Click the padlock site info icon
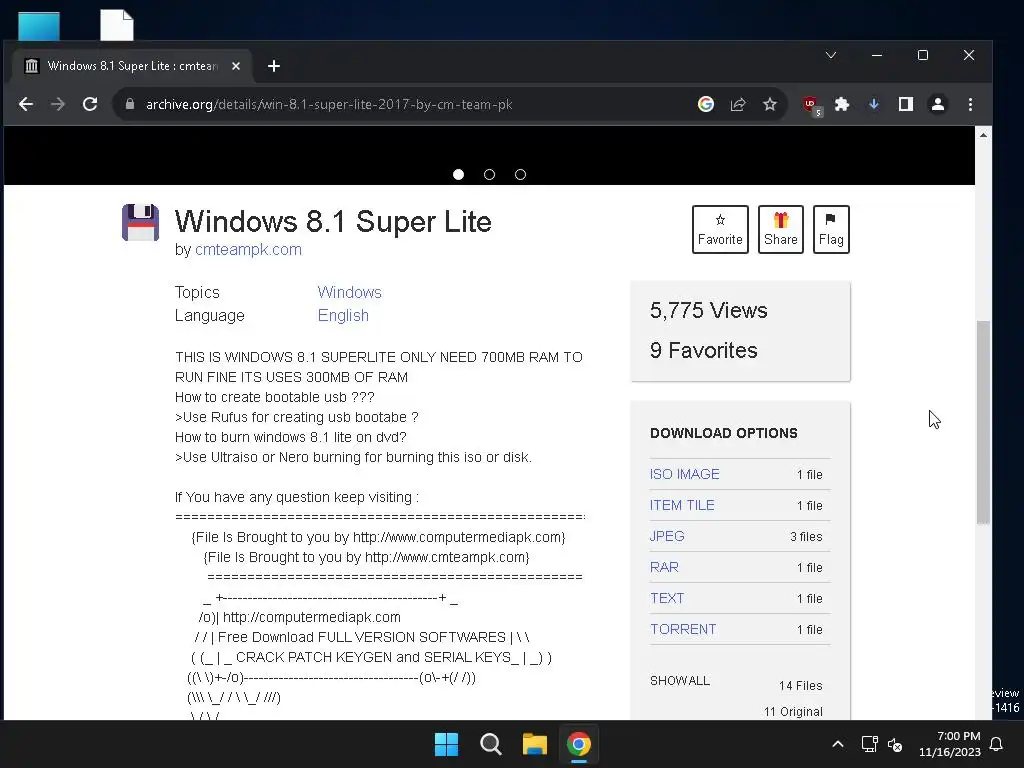1024x768 pixels. click(x=130, y=104)
